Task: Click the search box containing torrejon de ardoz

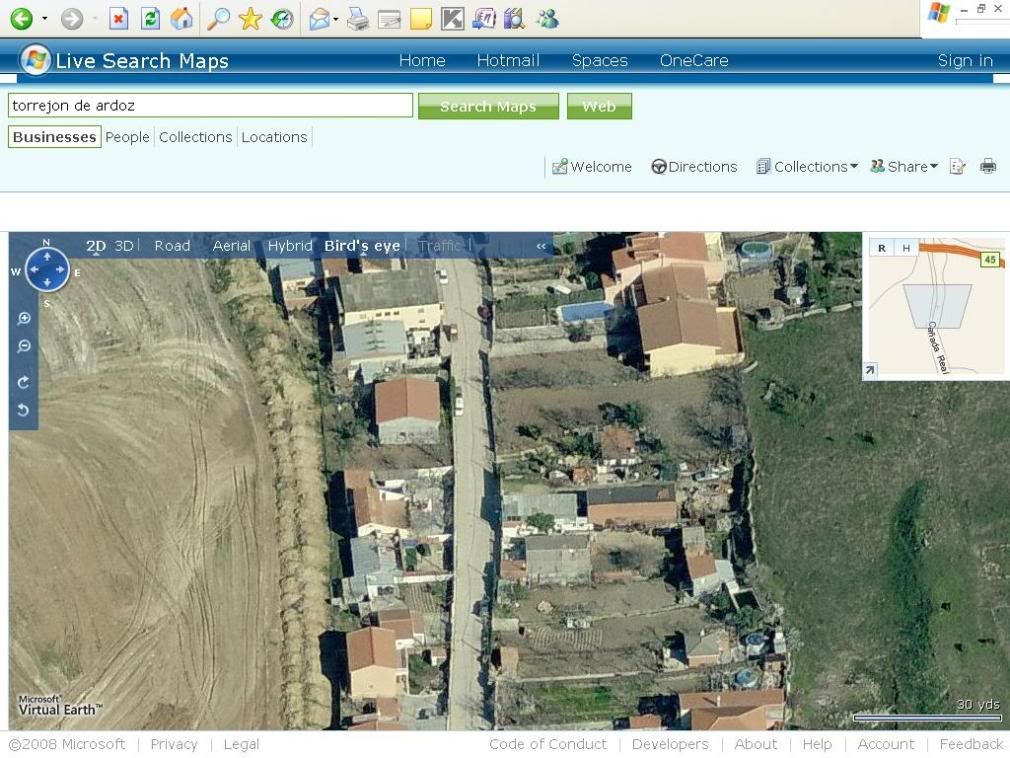Action: point(210,105)
